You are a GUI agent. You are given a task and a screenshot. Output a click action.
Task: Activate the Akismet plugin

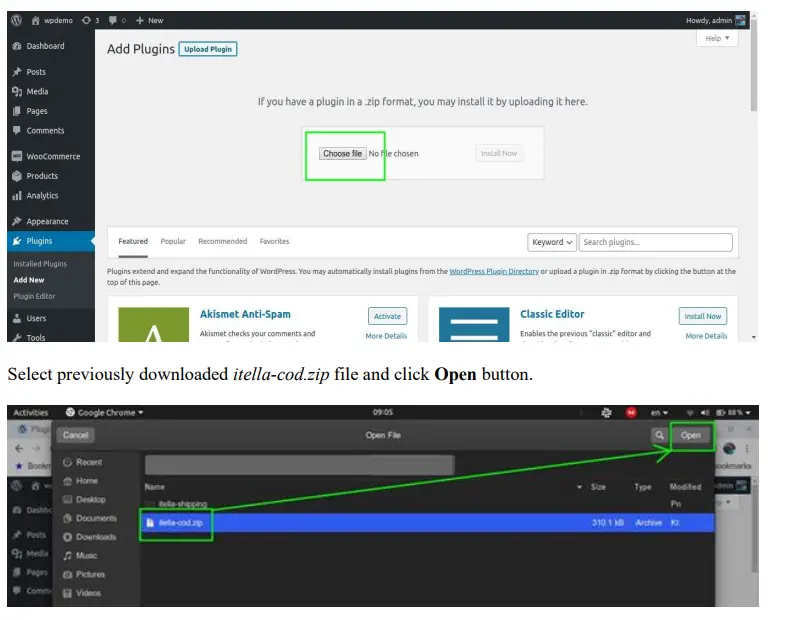tap(387, 316)
